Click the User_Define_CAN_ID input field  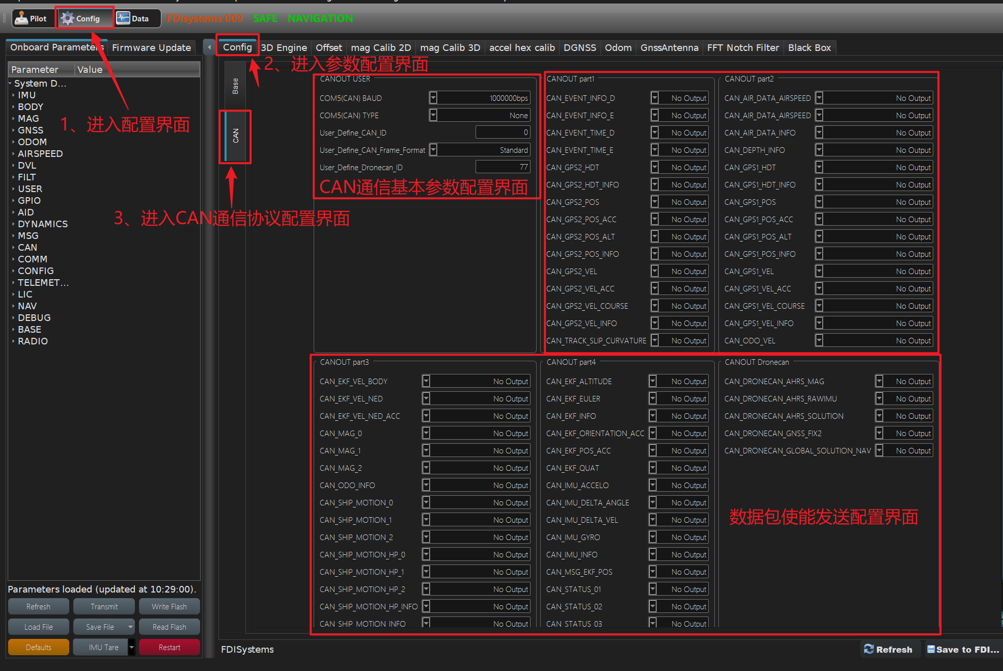click(x=503, y=132)
